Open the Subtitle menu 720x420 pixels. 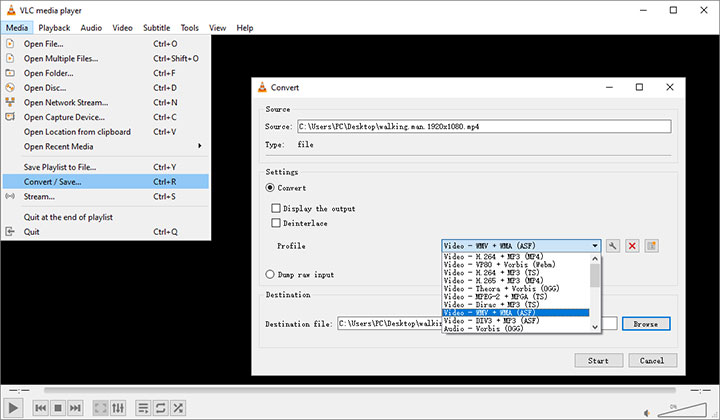[157, 28]
